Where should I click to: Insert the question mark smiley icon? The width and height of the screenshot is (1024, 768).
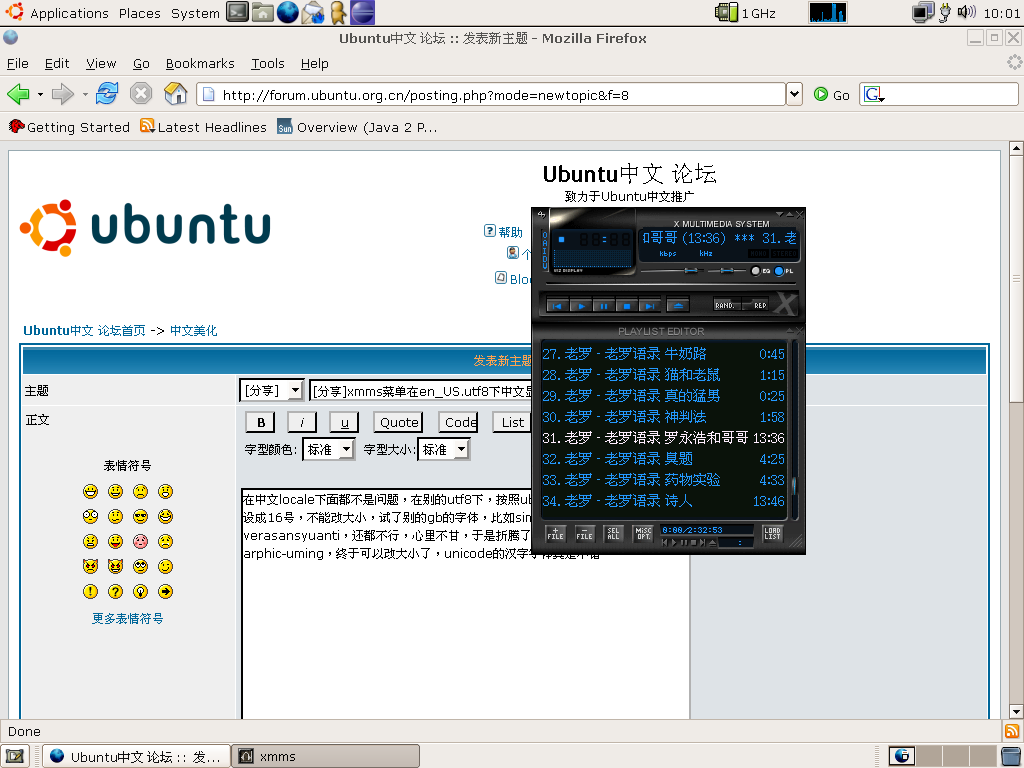click(x=115, y=592)
